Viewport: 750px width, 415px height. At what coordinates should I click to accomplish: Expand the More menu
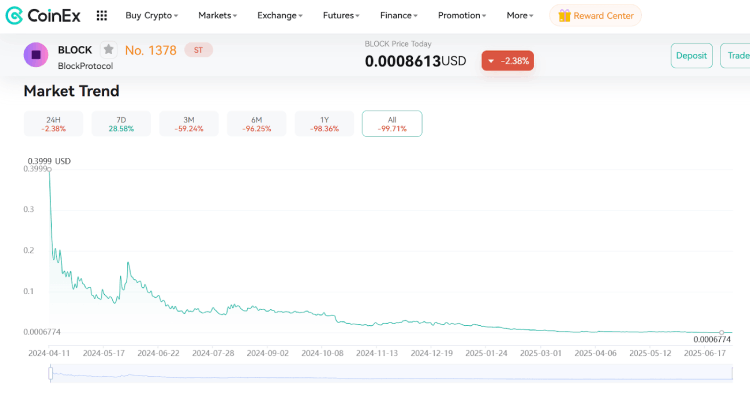click(x=520, y=15)
